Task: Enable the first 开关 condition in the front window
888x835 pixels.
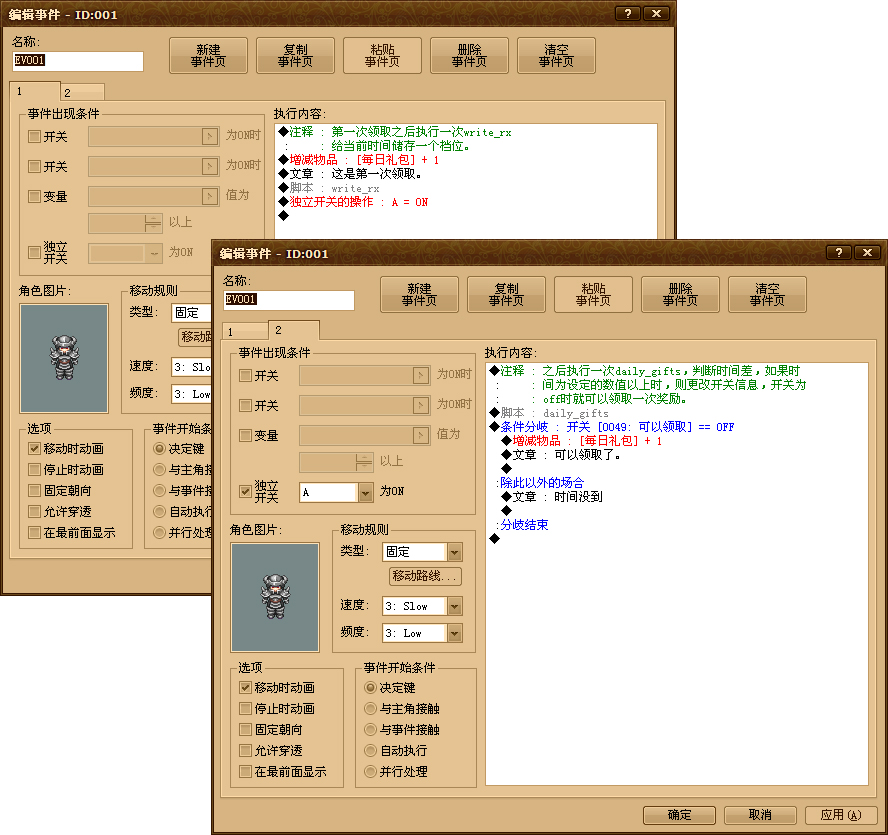Action: click(x=245, y=376)
